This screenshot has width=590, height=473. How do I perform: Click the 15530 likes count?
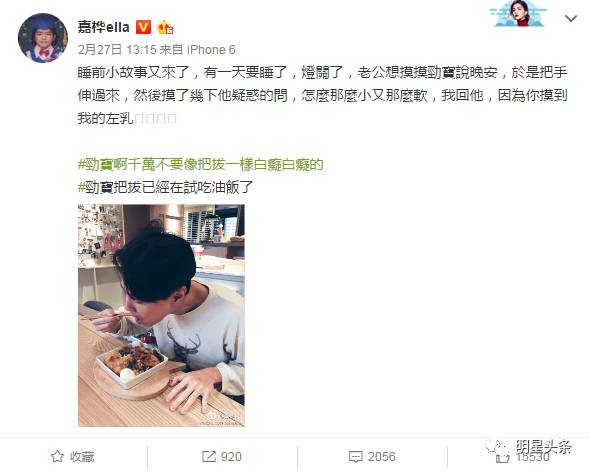pyautogui.click(x=532, y=457)
